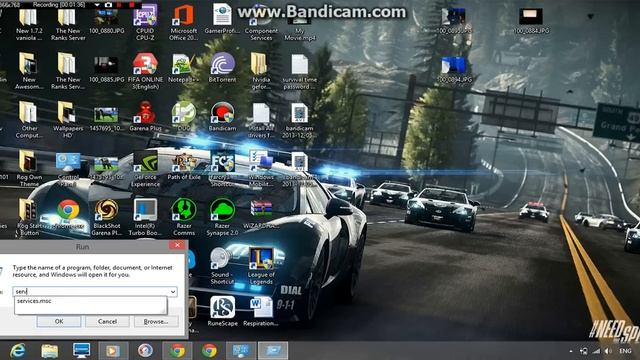Image resolution: width=640 pixels, height=360 pixels.
Task: Open Intel(R) Turbo Boost shortcut
Action: 145,216
